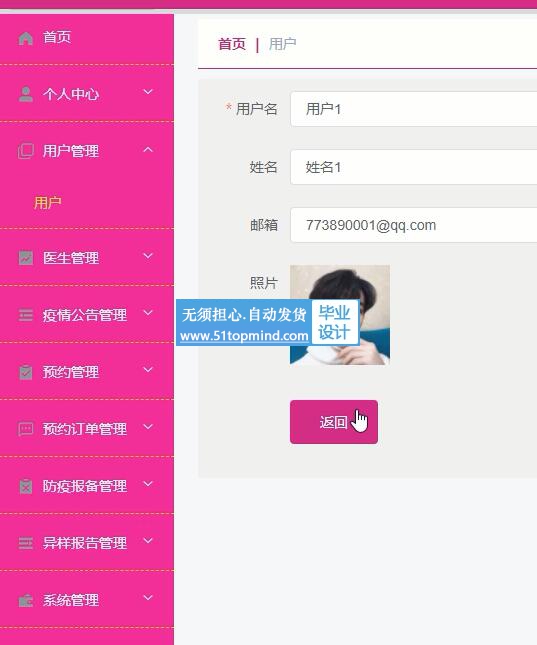Click the lines icon beside 异样报告管理
The width and height of the screenshot is (537, 645).
pyautogui.click(x=26, y=543)
